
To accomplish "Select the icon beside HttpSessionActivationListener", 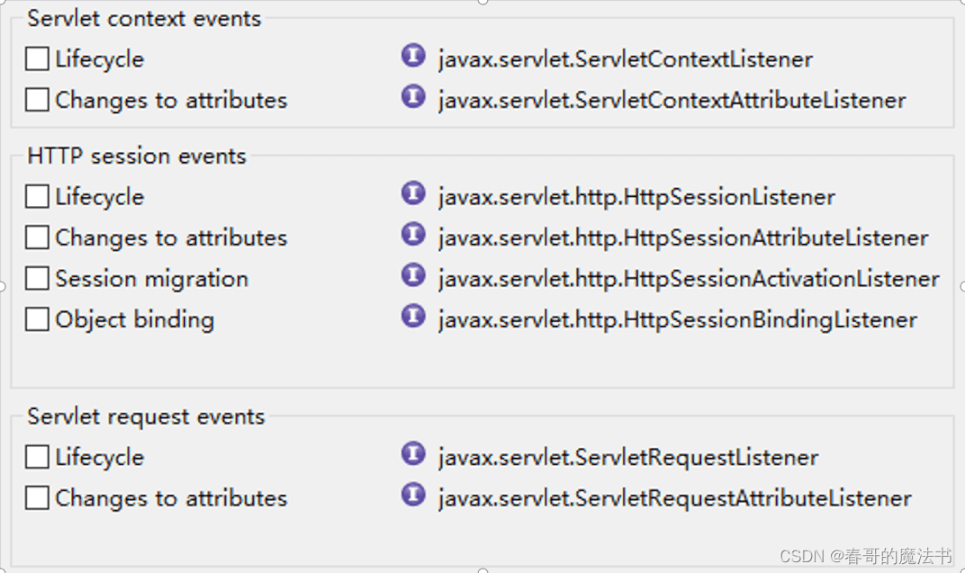I will pos(413,276).
